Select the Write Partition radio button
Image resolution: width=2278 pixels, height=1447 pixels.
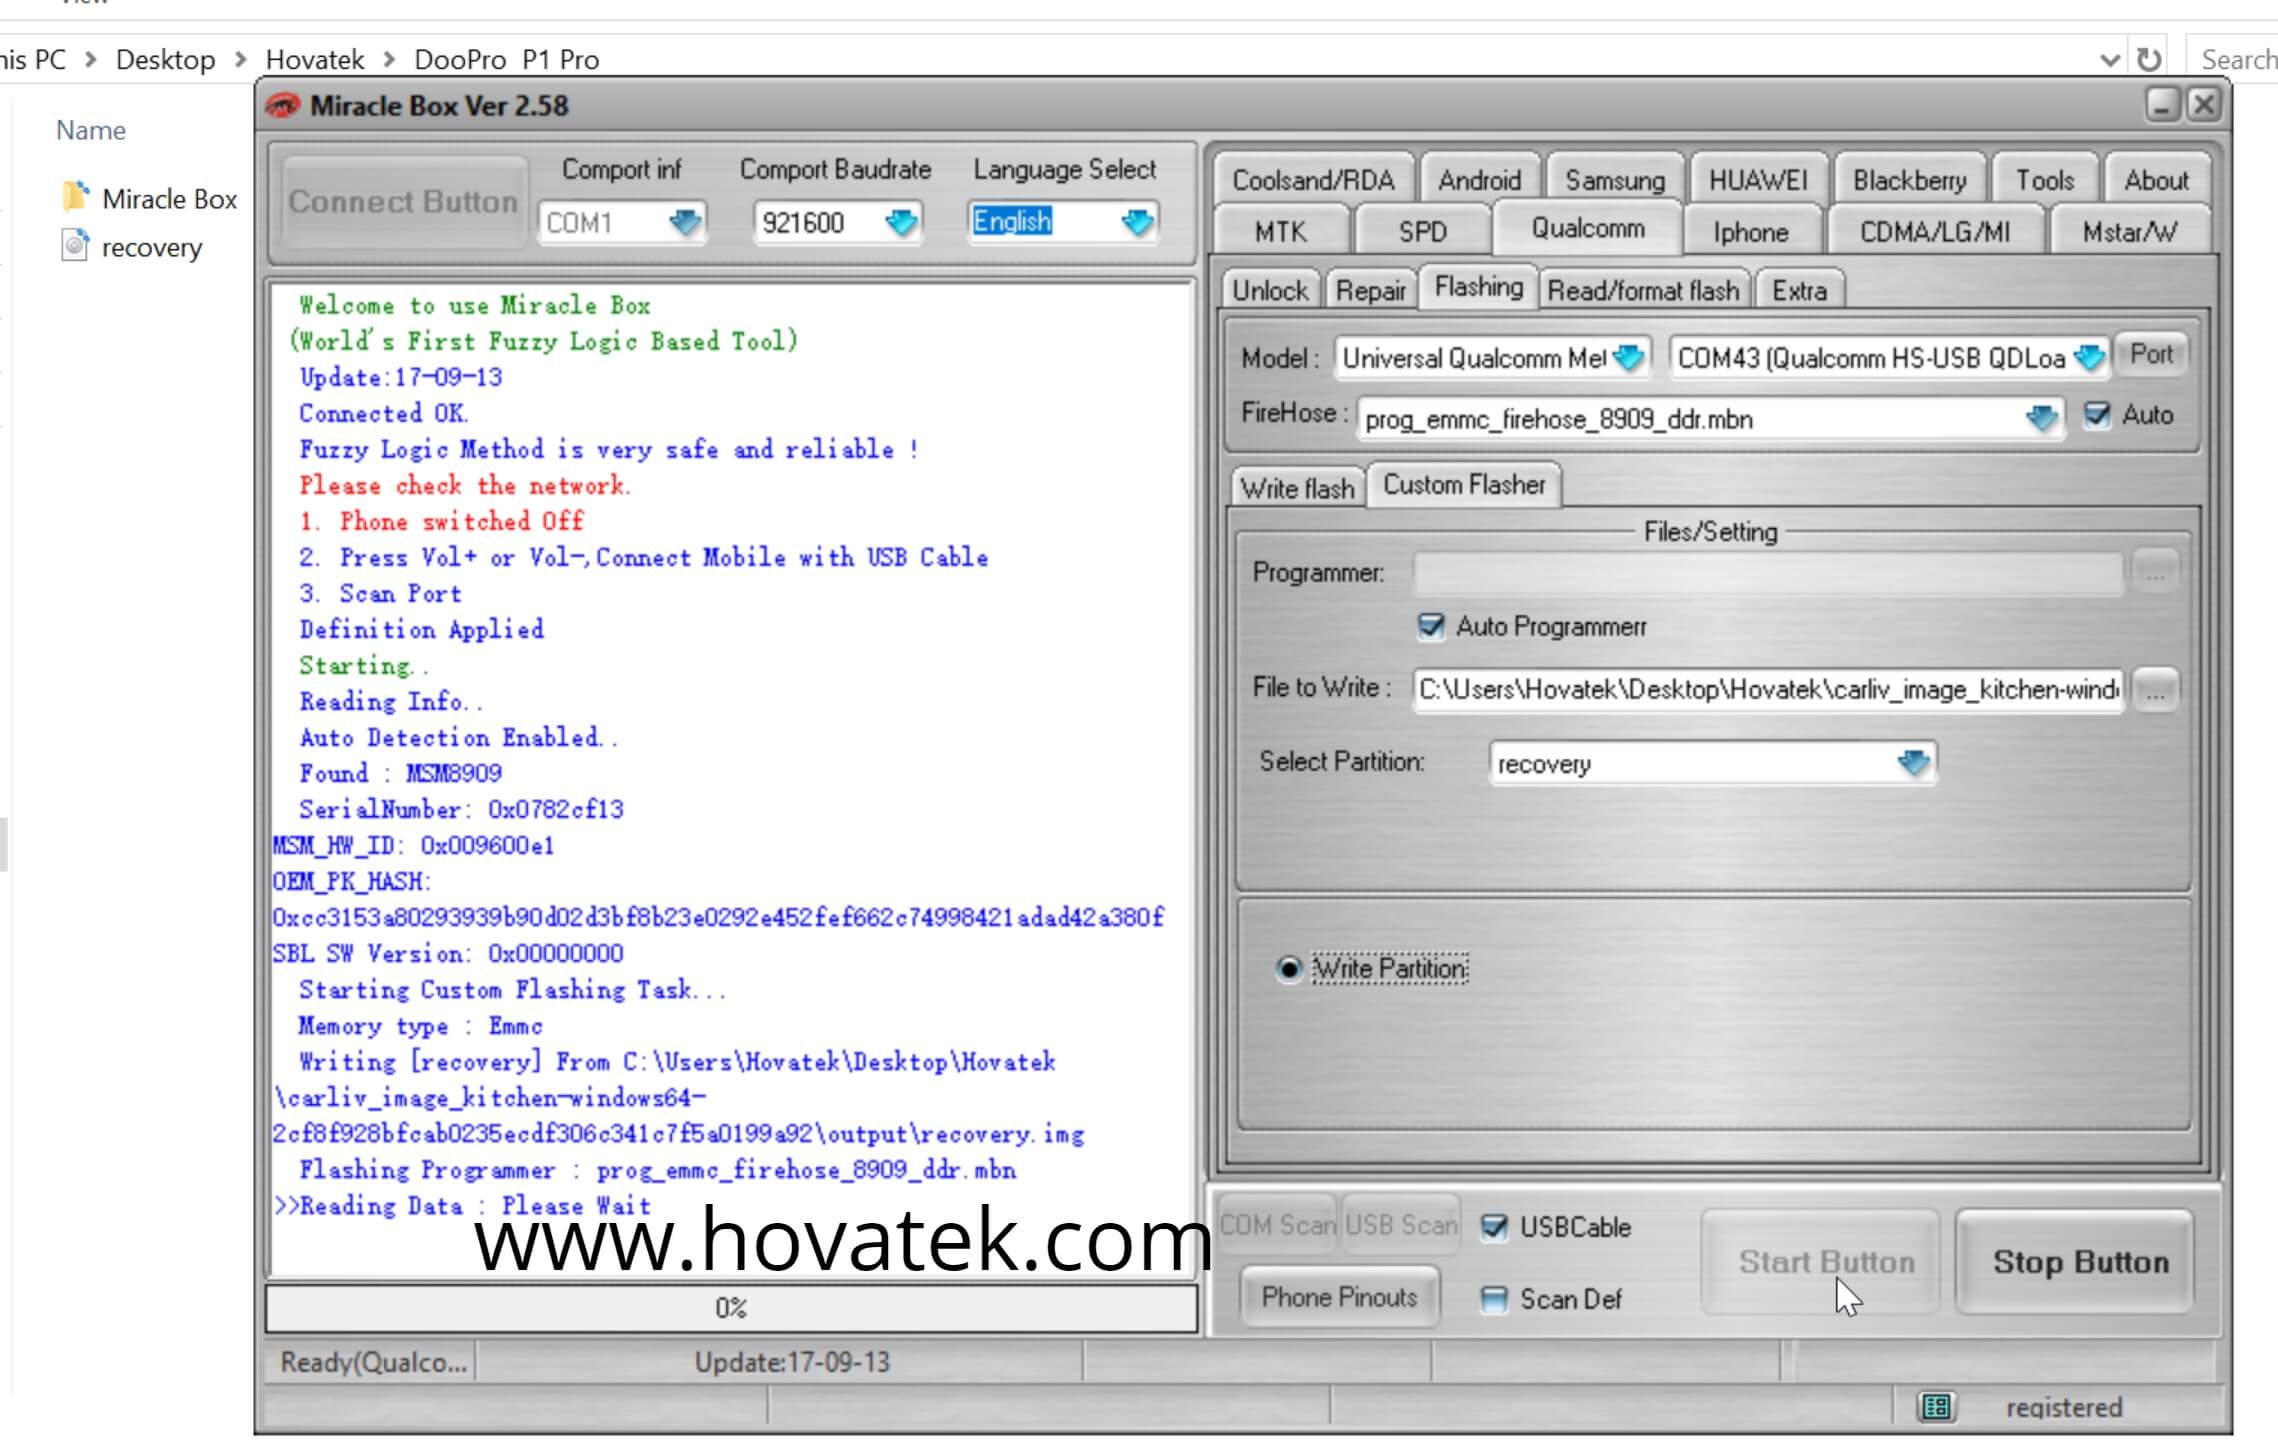(1289, 968)
